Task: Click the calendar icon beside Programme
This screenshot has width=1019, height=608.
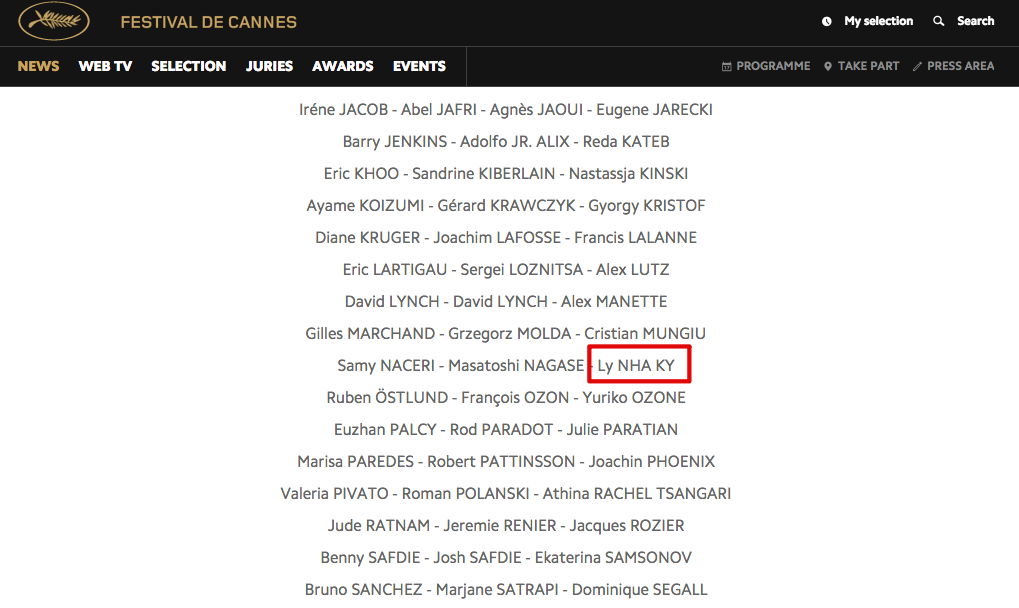Action: coord(727,66)
